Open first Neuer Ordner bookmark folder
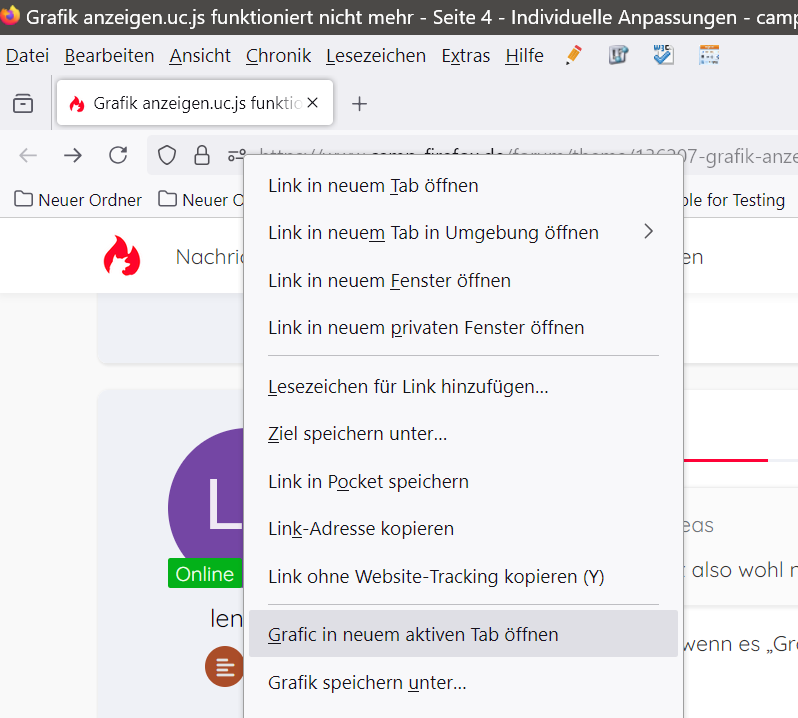Viewport: 798px width, 718px height. (x=78, y=200)
